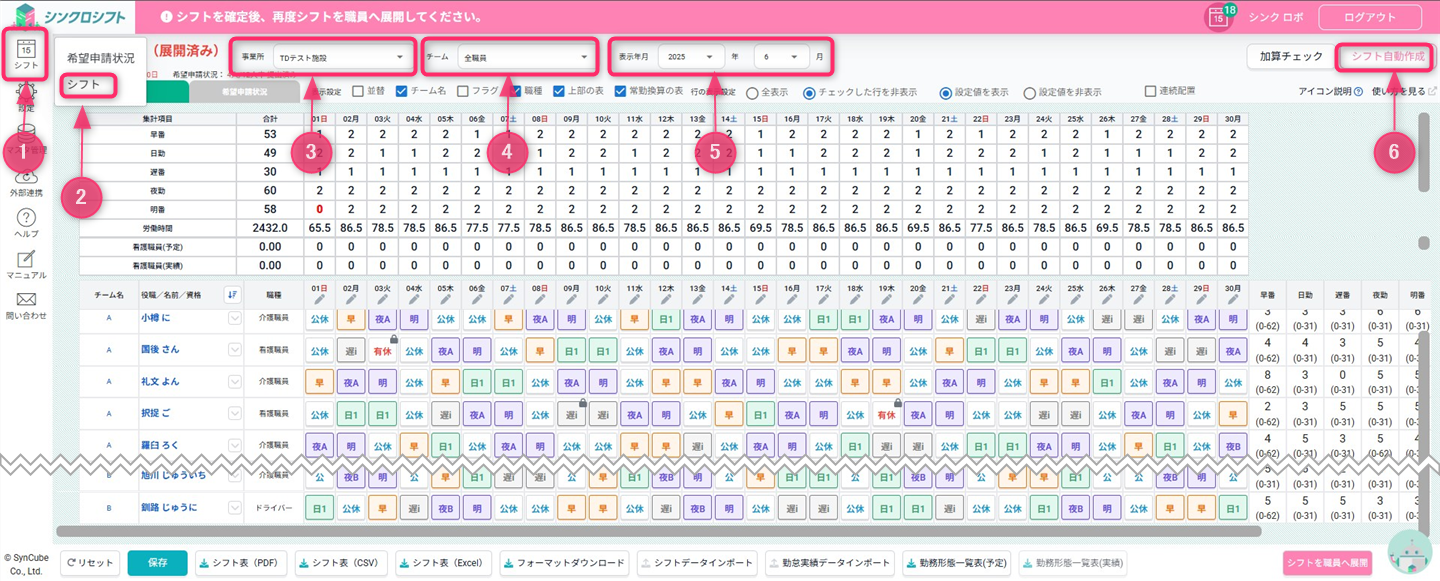Click staff name 羅臼 ろく
This screenshot has width=1440, height=581.
160,445
